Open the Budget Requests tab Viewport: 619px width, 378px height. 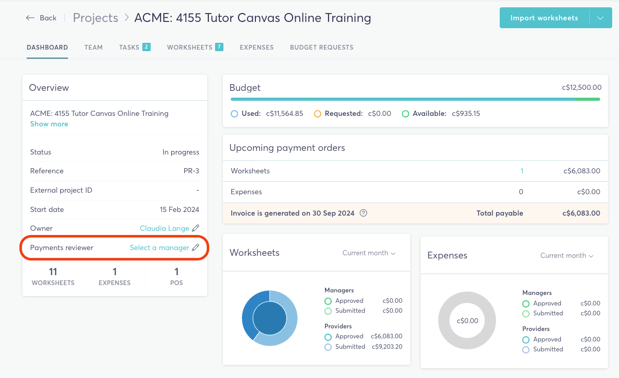[321, 47]
